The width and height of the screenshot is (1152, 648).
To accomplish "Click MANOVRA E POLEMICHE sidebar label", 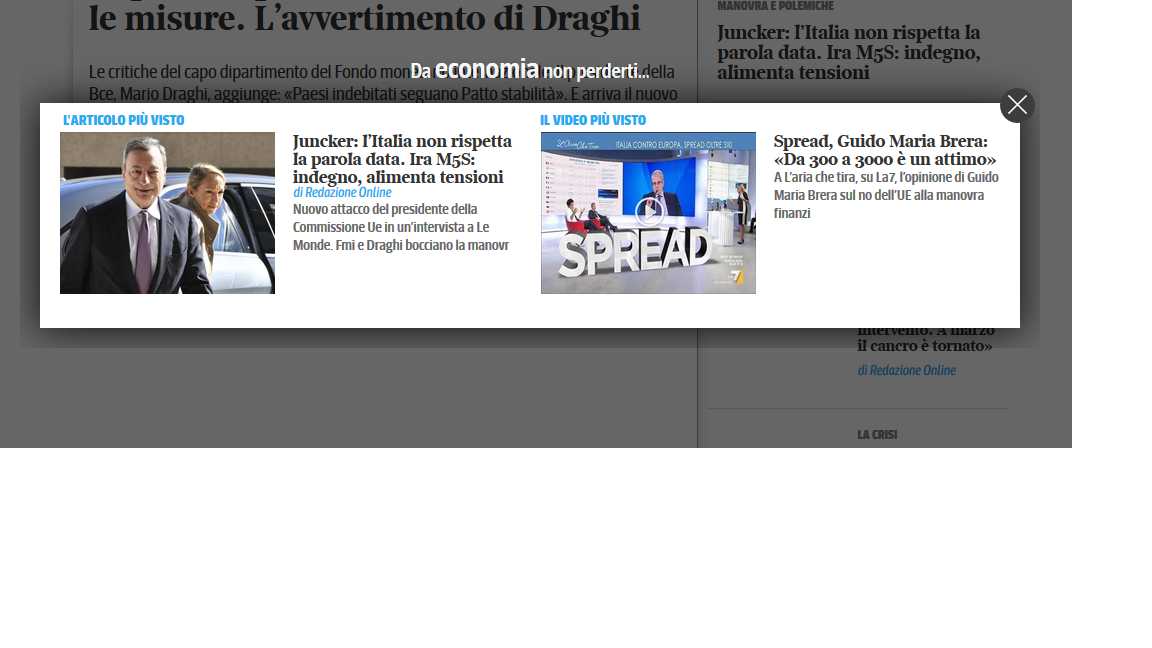I will (x=775, y=6).
